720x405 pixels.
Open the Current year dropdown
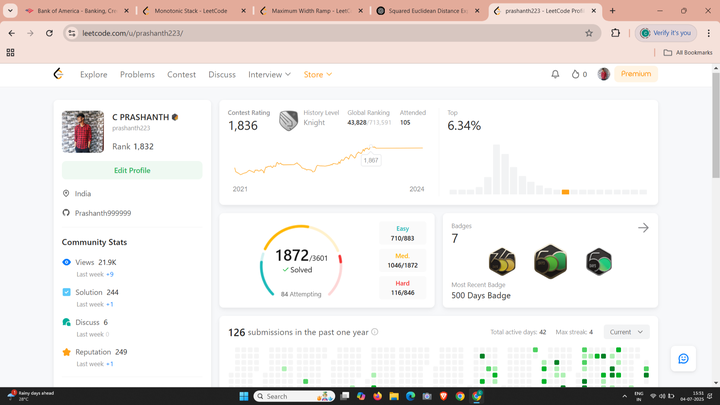pos(626,332)
